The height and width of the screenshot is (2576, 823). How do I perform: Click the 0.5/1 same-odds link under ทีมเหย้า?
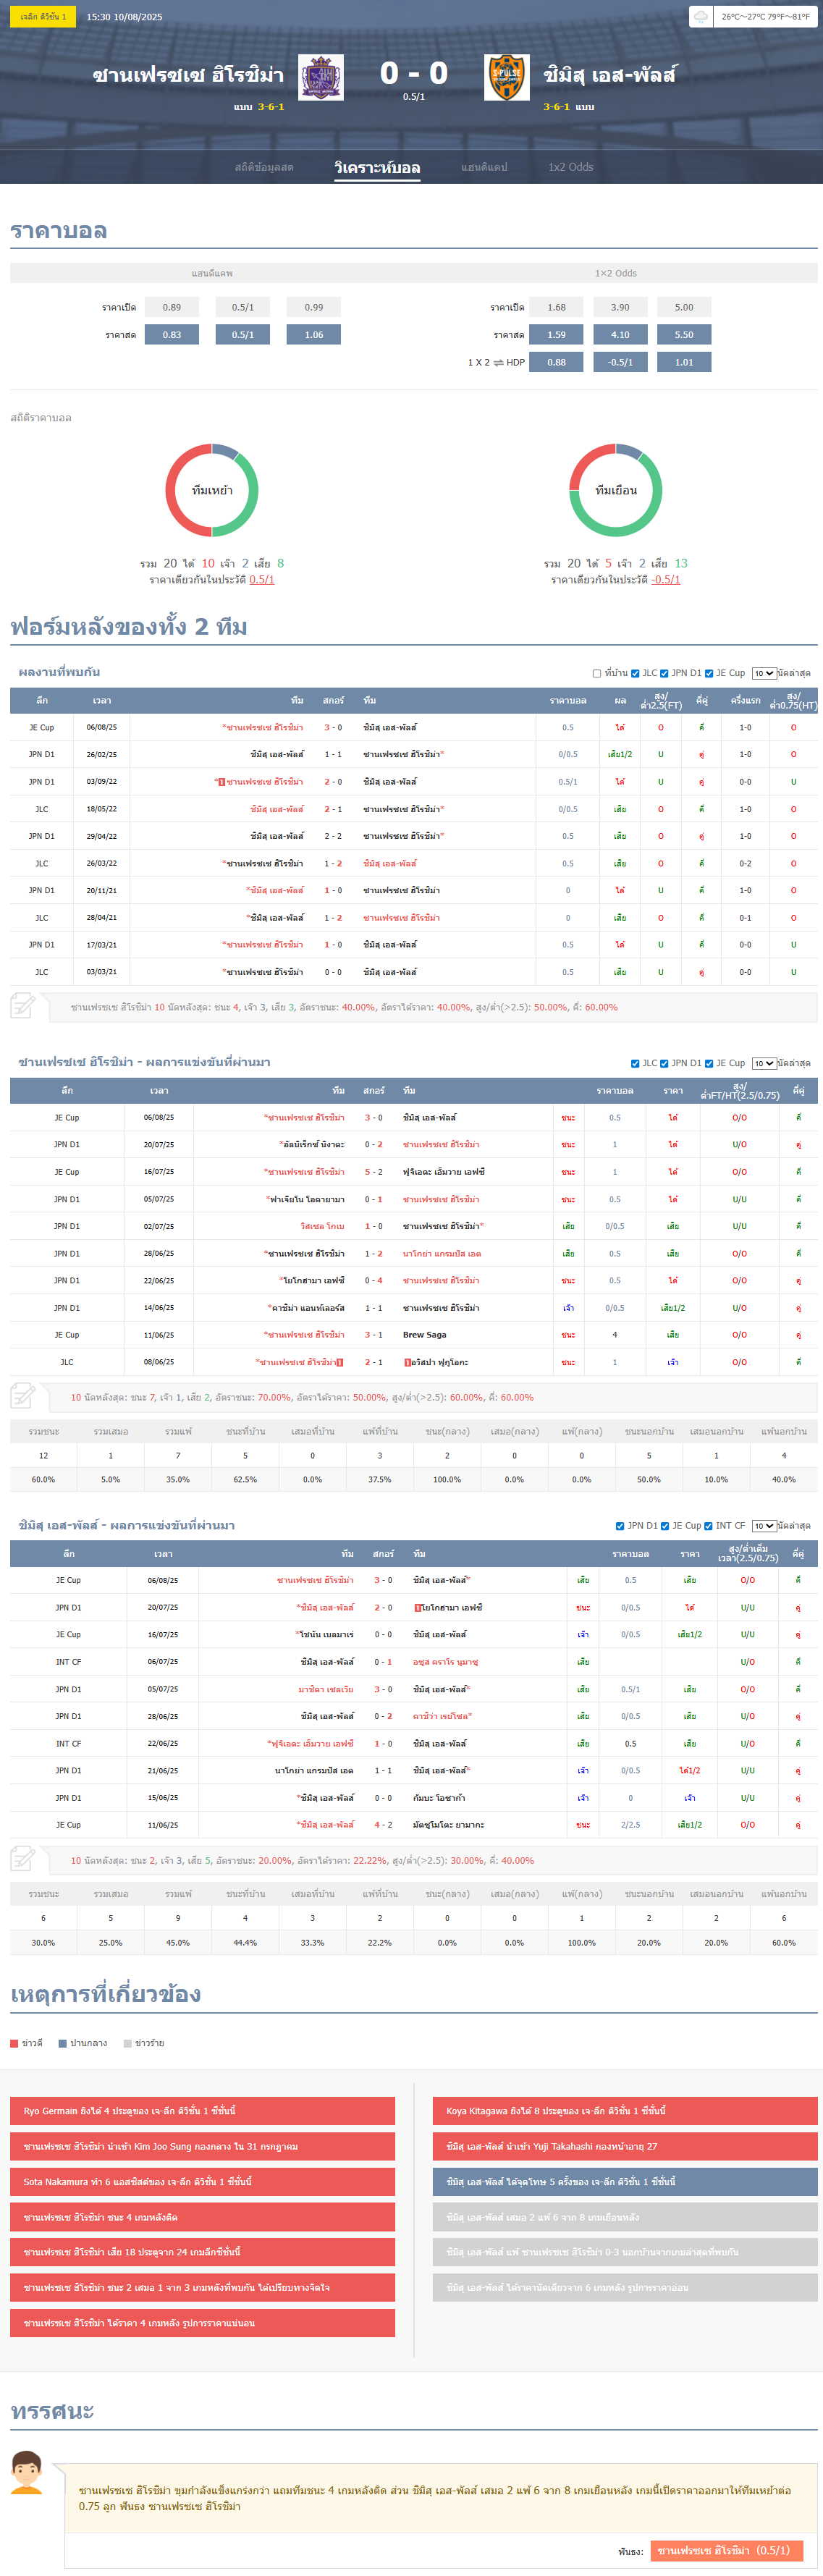pyautogui.click(x=262, y=580)
